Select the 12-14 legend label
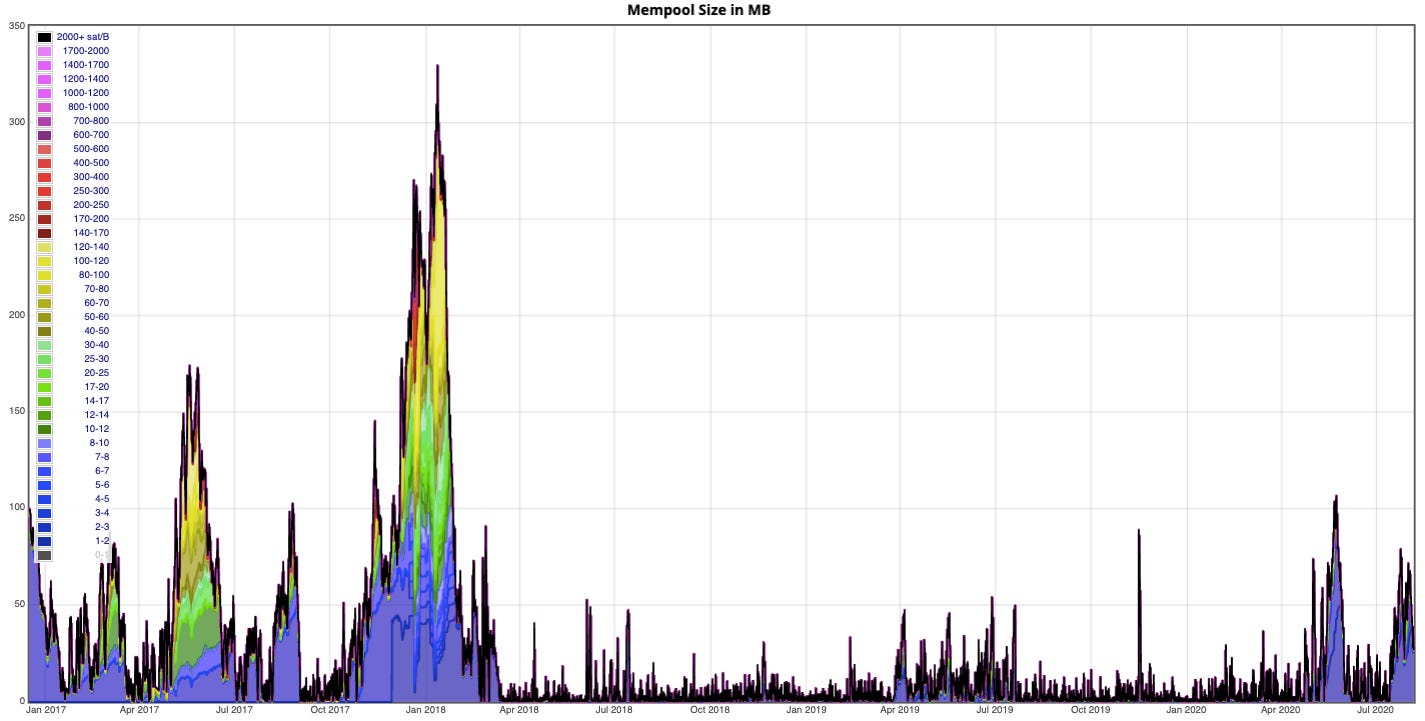Viewport: 1425px width, 721px height. click(97, 415)
